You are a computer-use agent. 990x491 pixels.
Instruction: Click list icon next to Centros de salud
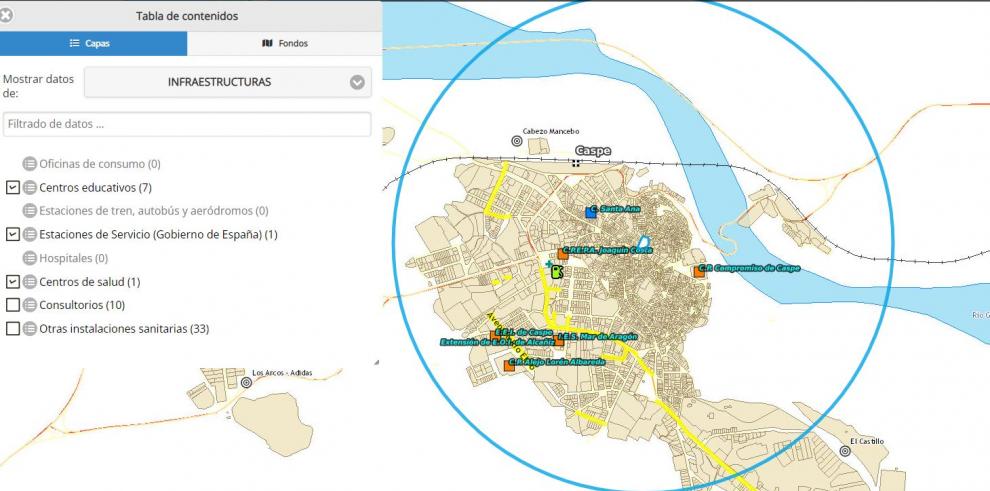(x=29, y=282)
